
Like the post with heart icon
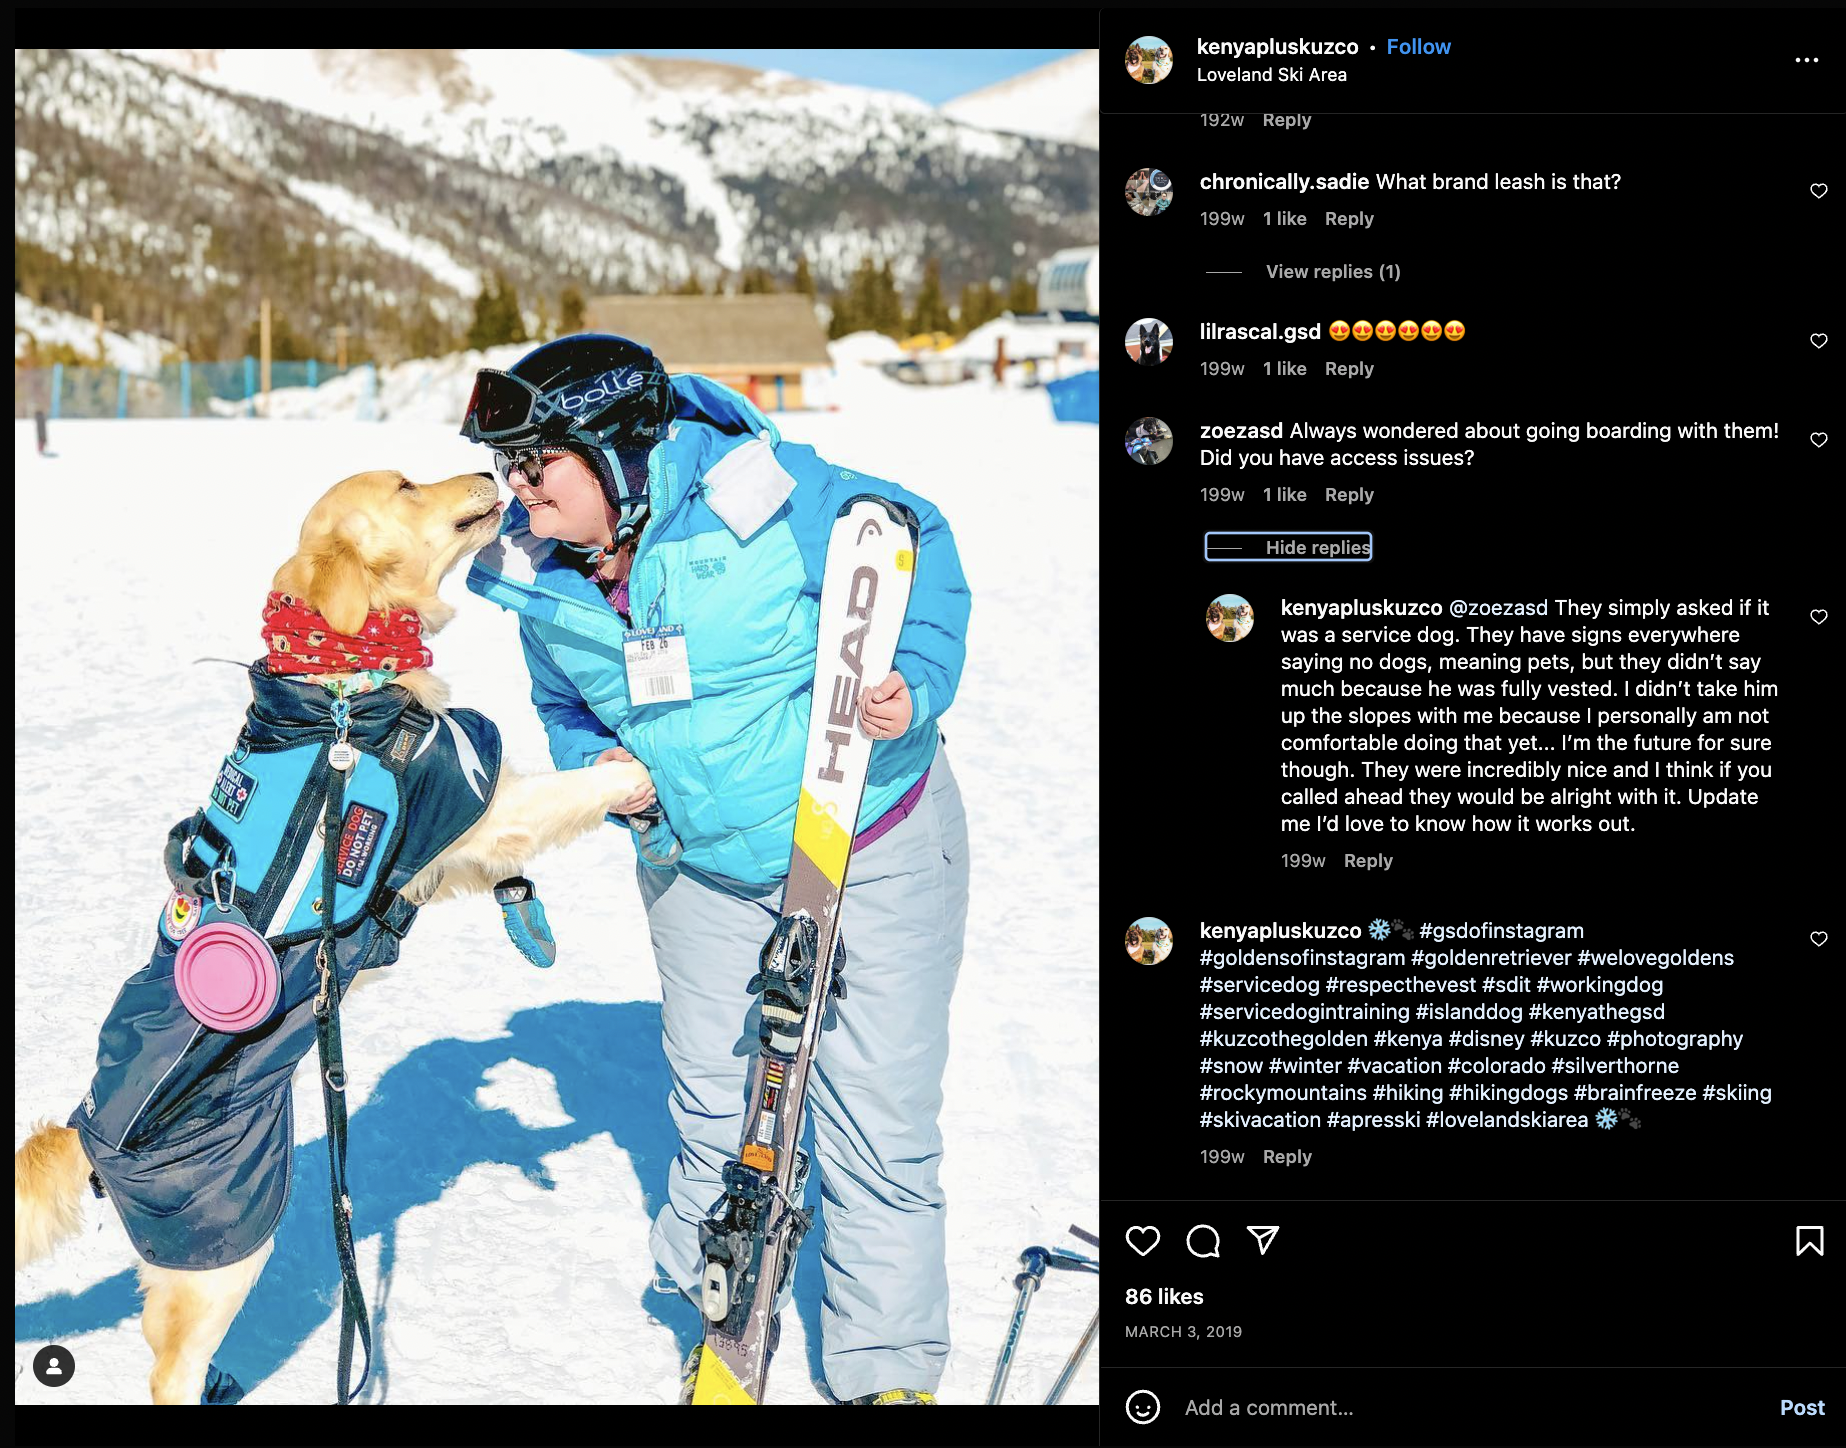pyautogui.click(x=1143, y=1241)
